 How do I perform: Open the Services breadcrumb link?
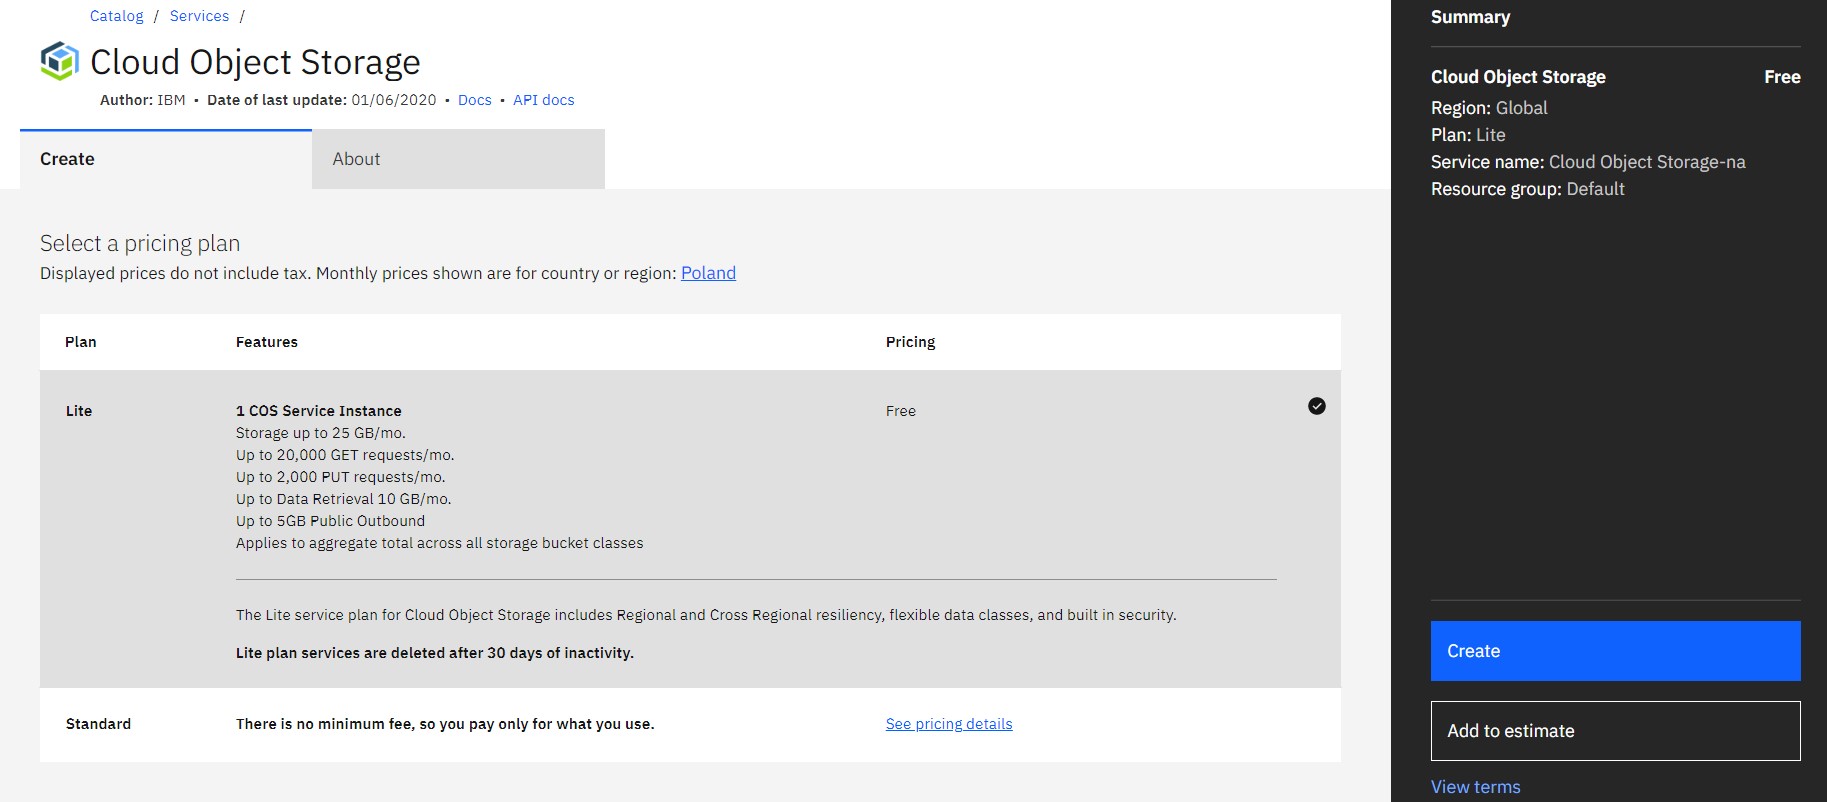[x=199, y=16]
